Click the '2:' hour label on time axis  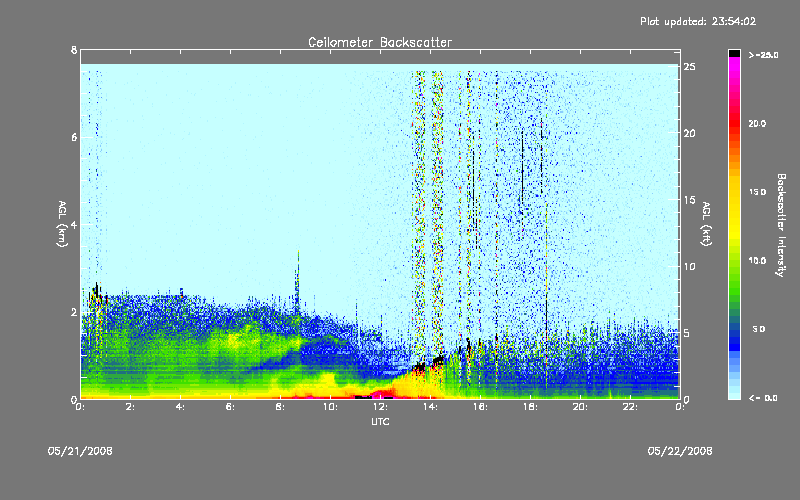pyautogui.click(x=131, y=407)
